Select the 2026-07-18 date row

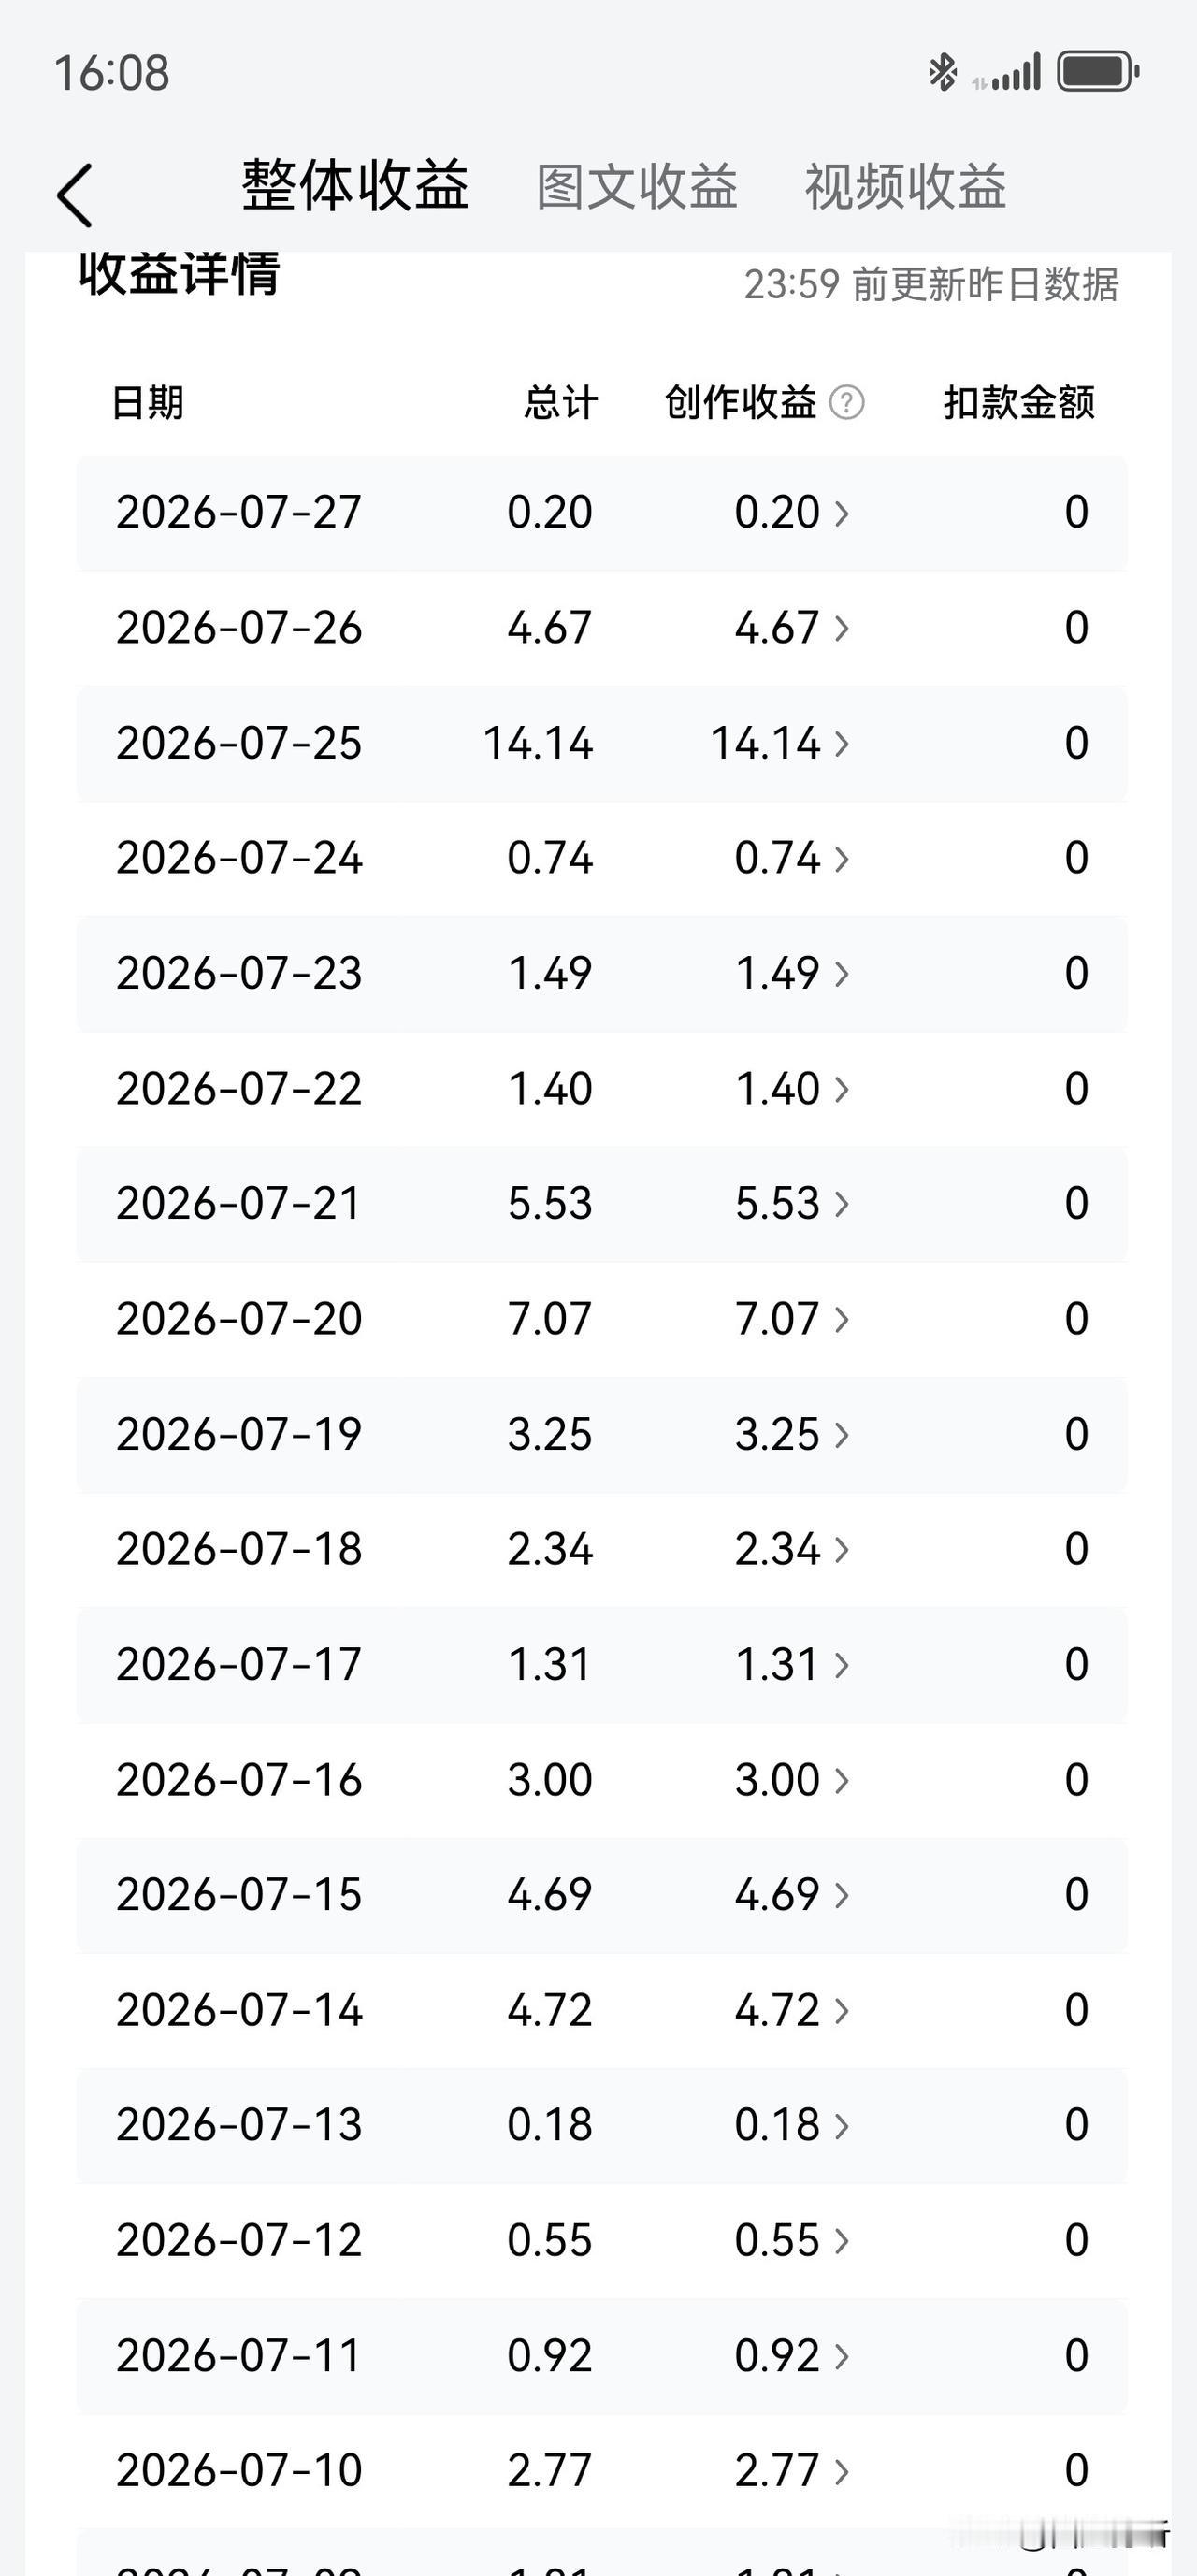coord(602,1550)
